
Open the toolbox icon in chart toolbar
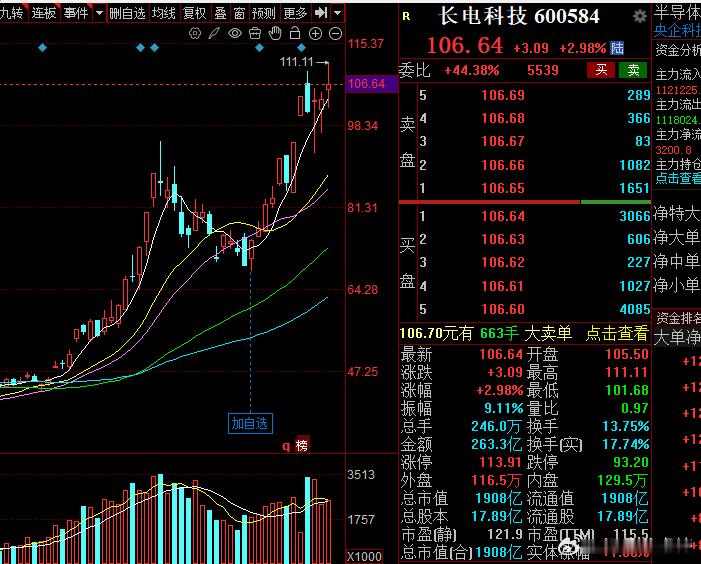(x=255, y=34)
